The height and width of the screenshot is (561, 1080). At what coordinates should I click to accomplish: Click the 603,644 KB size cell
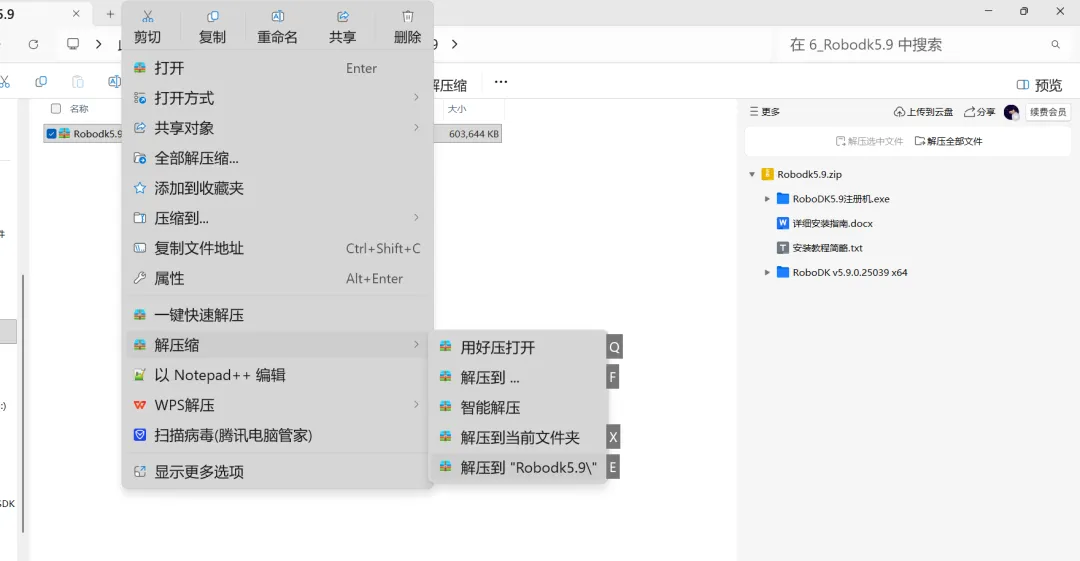(x=474, y=134)
